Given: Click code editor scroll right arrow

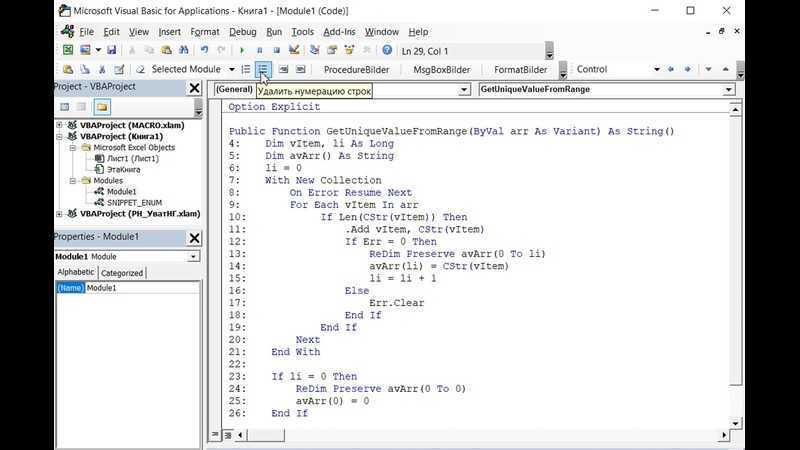Looking at the screenshot, I should tap(723, 435).
